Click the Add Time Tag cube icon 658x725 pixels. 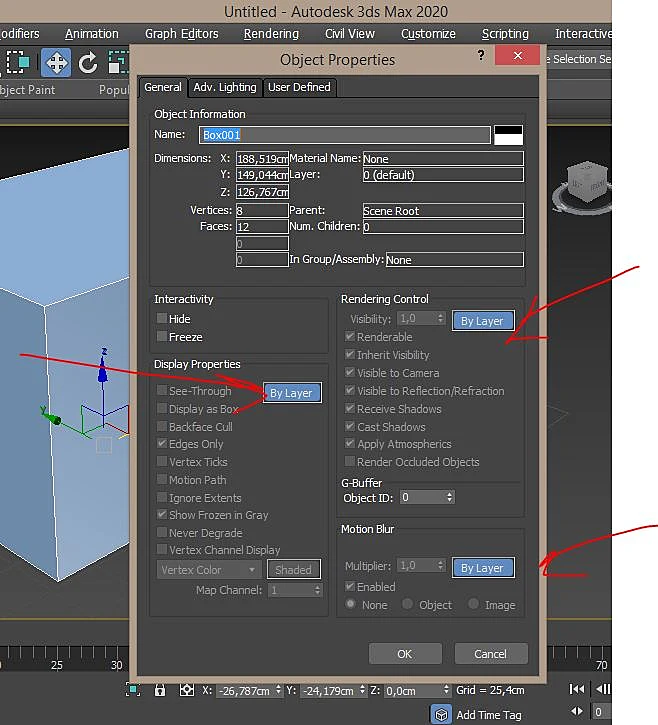[441, 714]
